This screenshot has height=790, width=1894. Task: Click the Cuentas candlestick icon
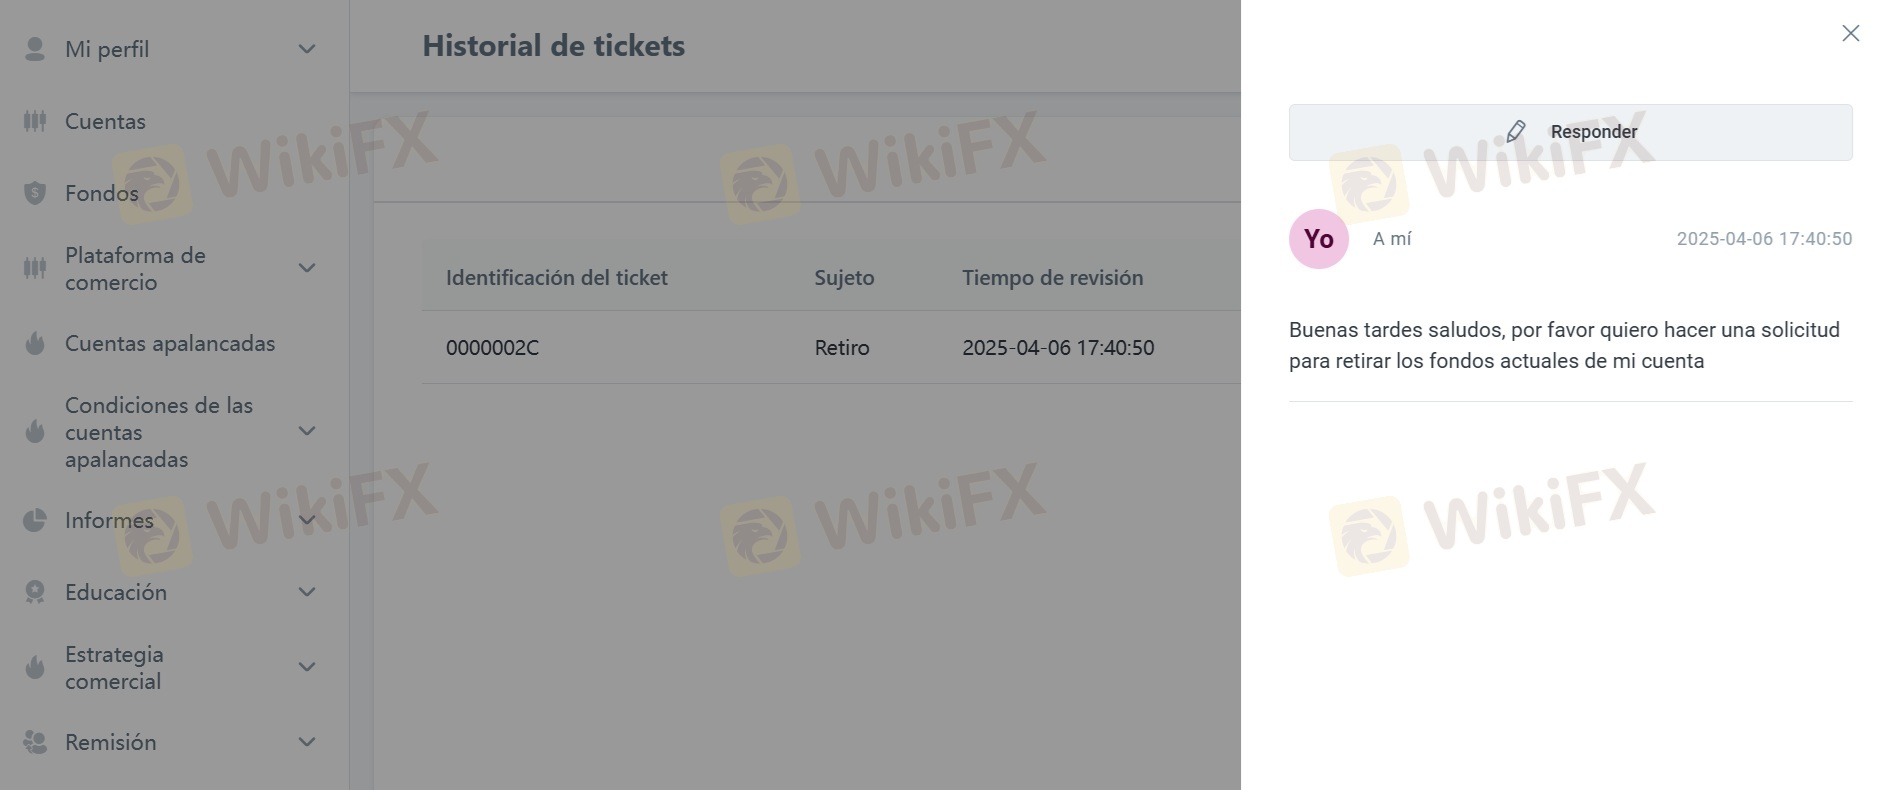tap(35, 121)
